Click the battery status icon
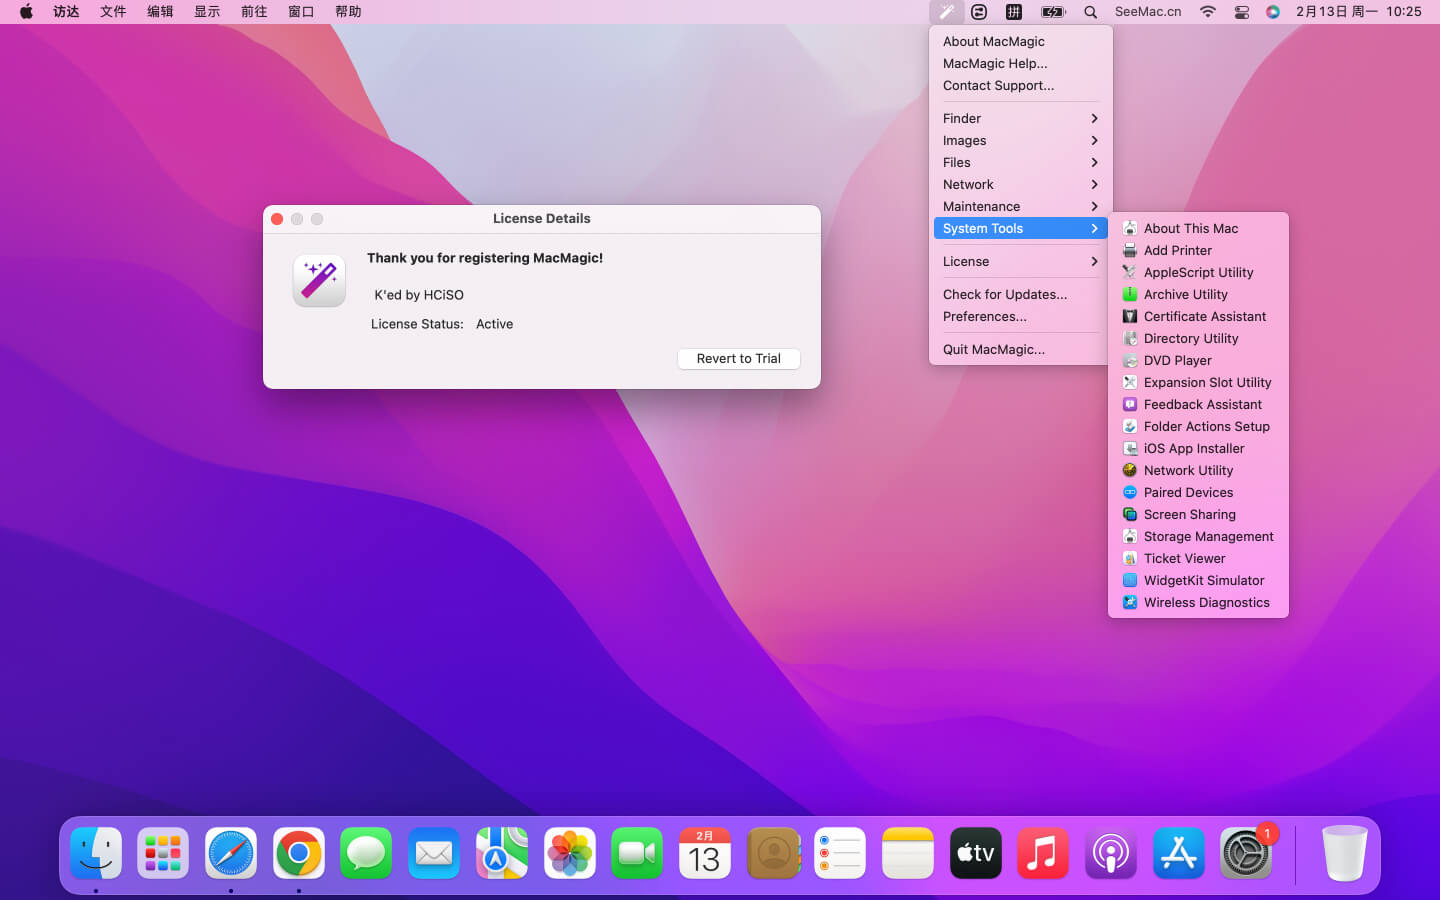This screenshot has width=1440, height=900. pos(1053,12)
